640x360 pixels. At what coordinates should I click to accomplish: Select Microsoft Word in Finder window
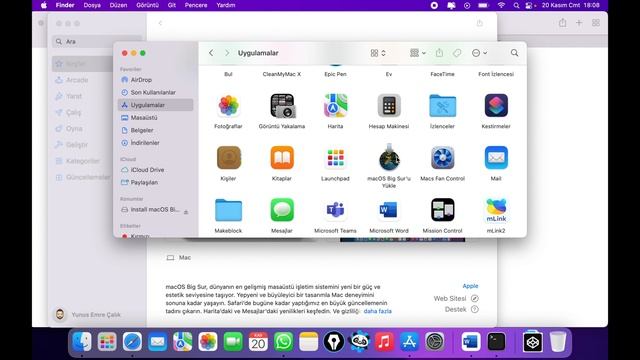tap(389, 210)
